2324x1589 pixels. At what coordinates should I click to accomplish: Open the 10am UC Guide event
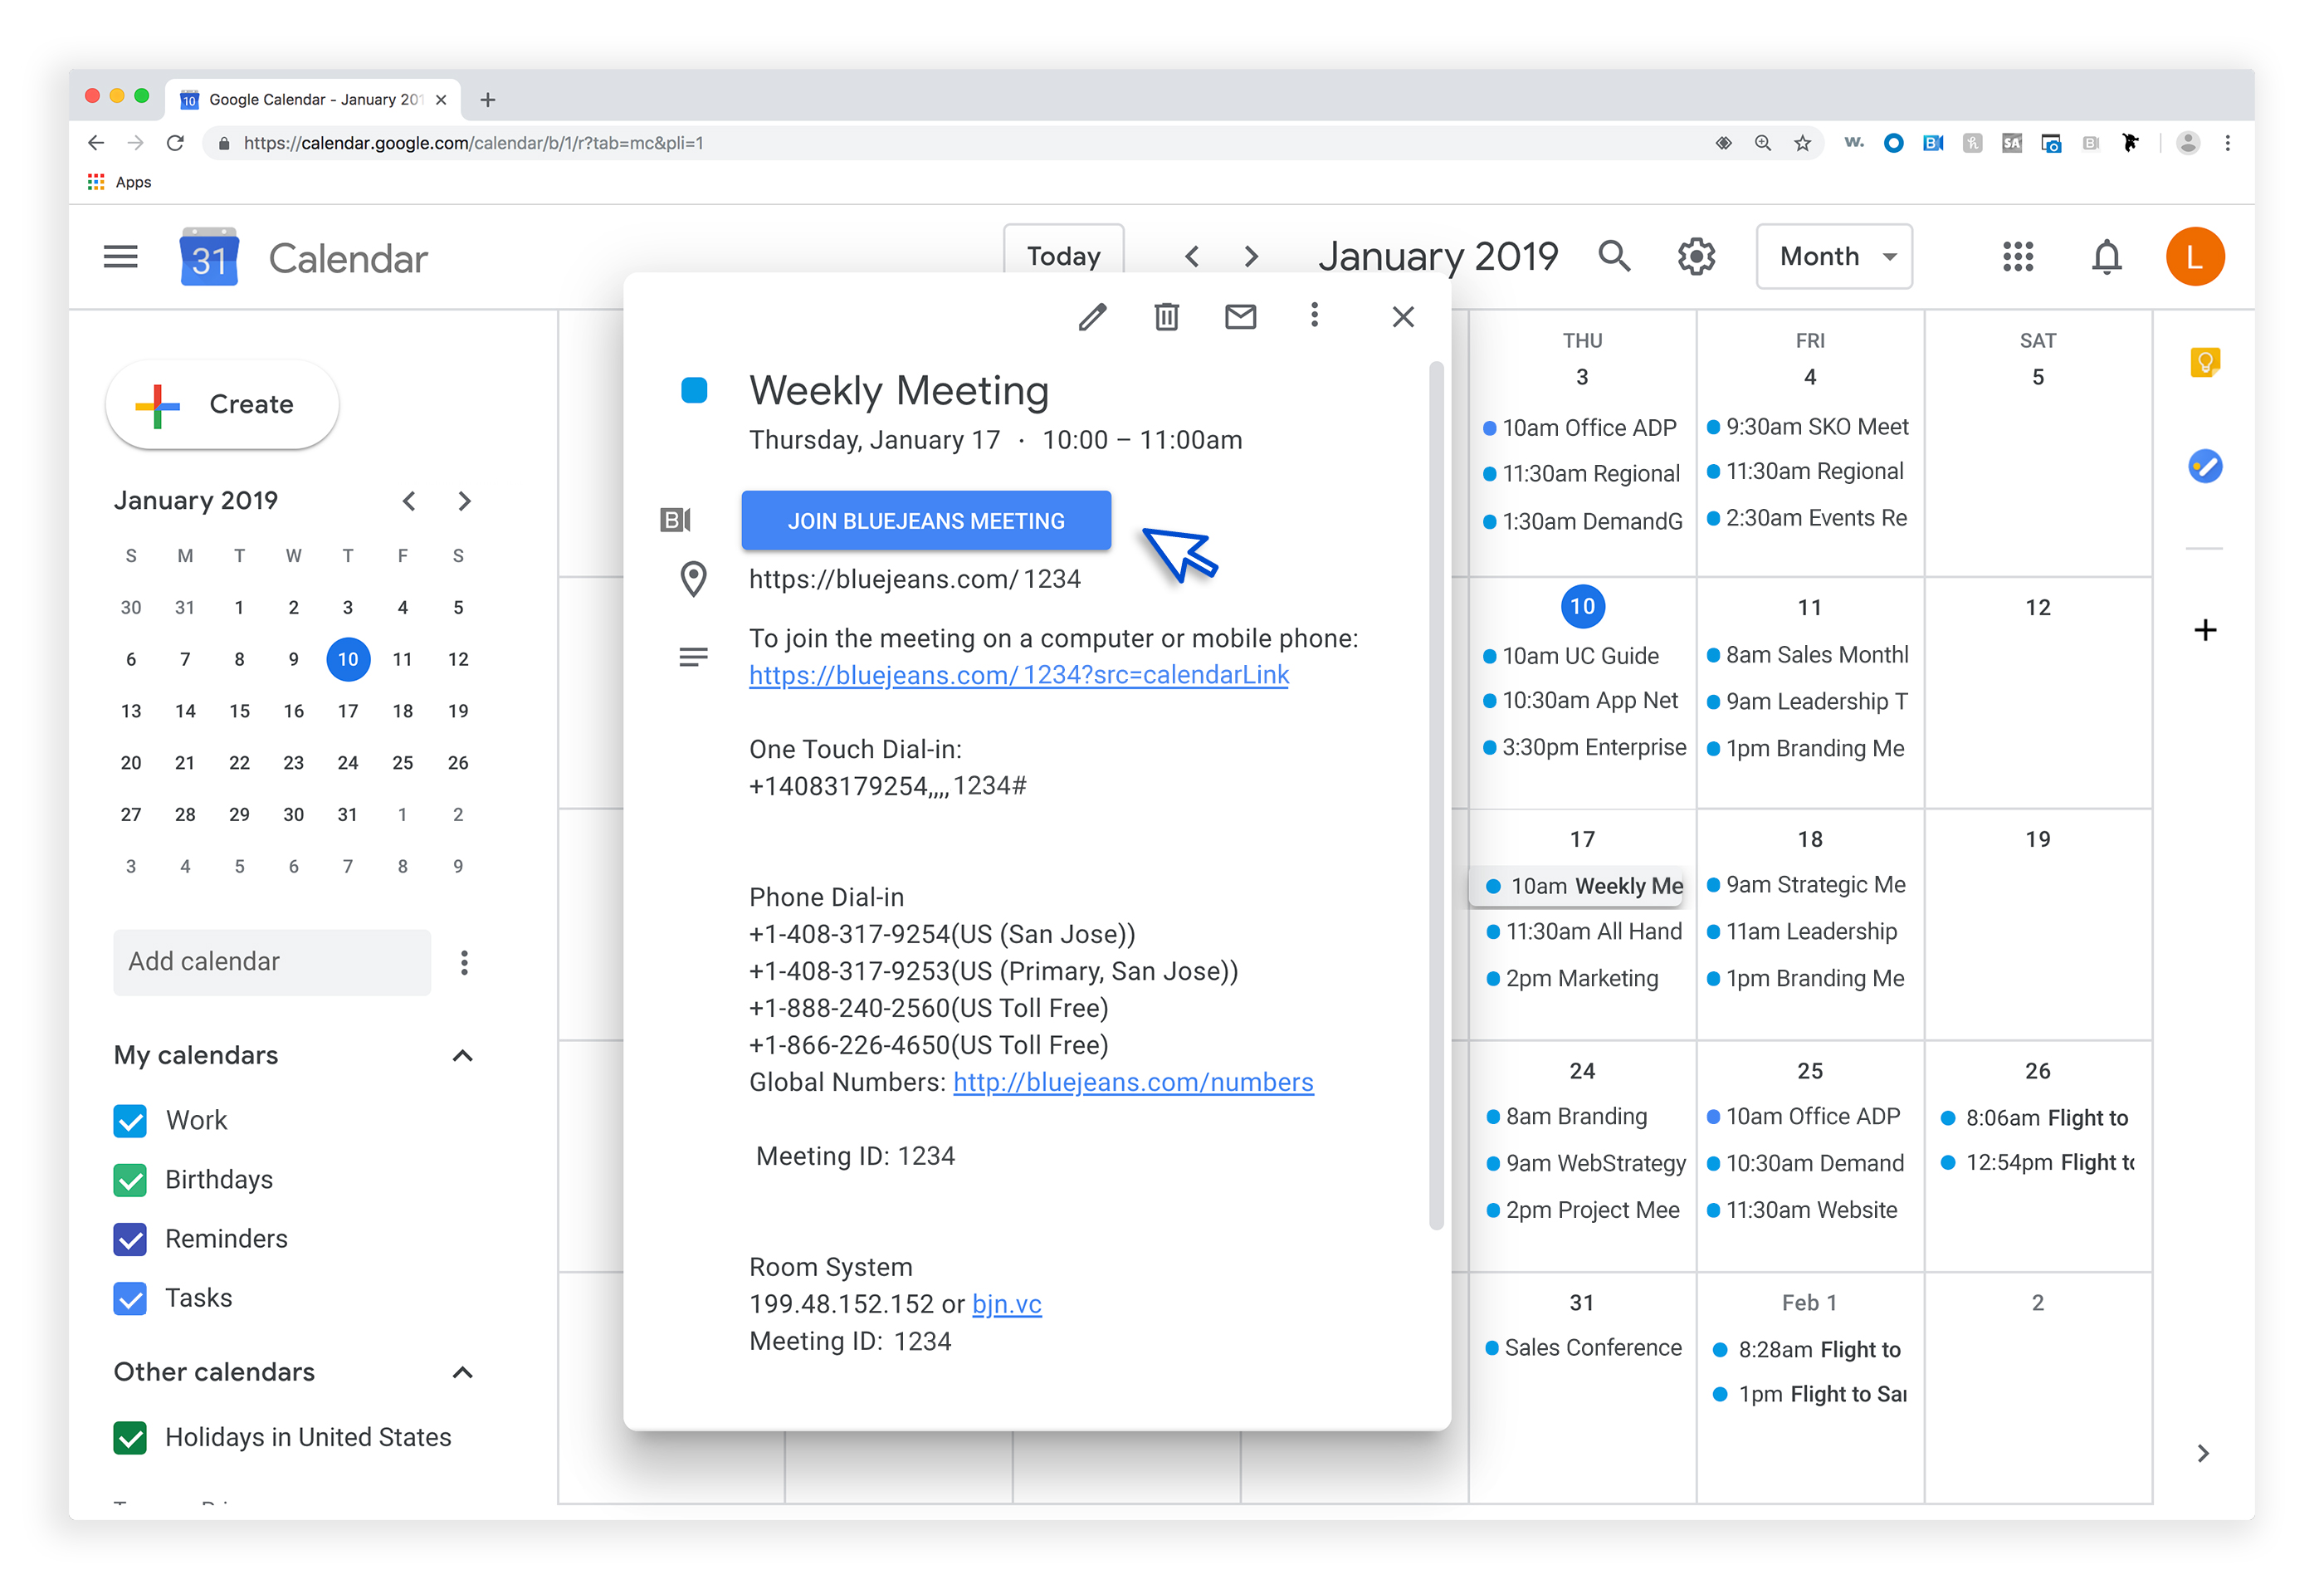(1571, 656)
